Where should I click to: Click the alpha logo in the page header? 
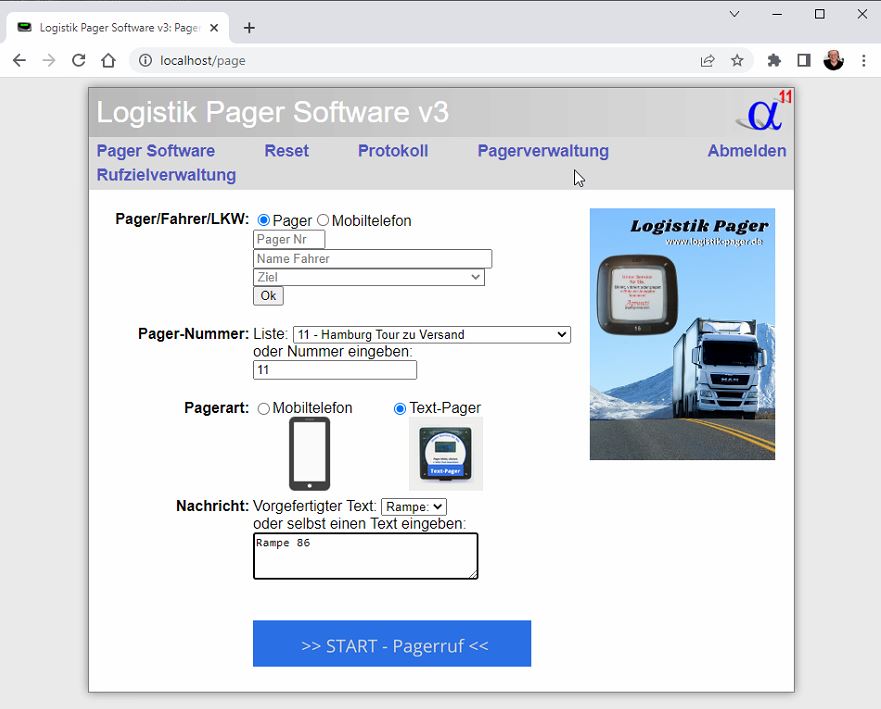coord(762,113)
